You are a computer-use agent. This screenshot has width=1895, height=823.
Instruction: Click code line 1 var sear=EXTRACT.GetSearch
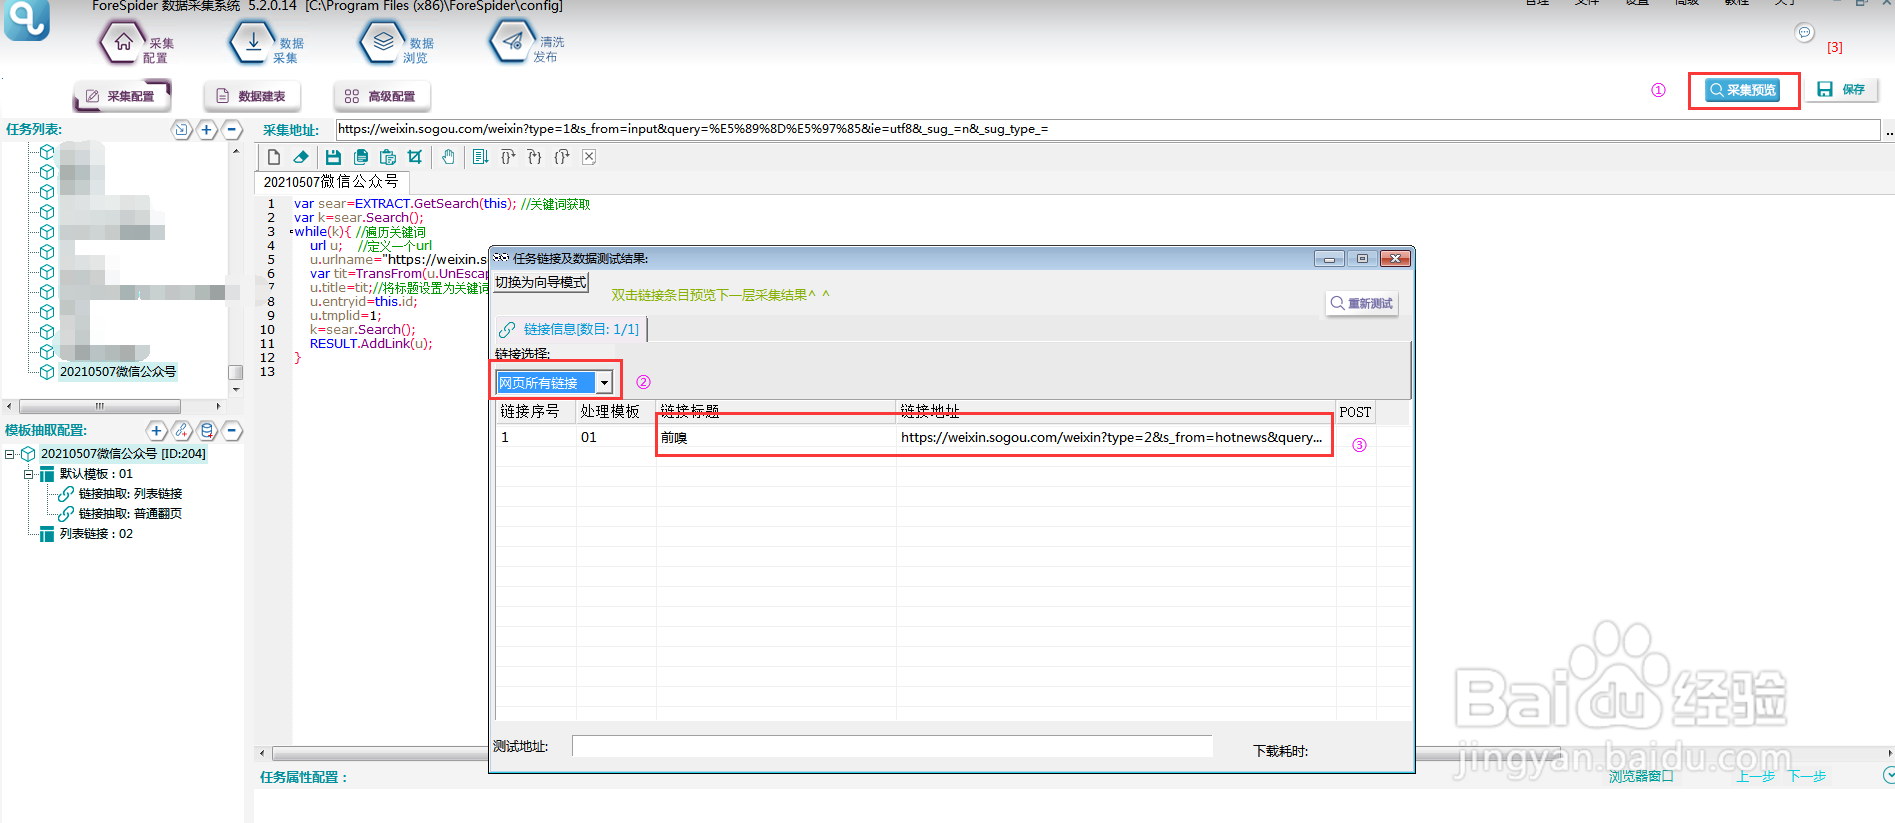(442, 204)
